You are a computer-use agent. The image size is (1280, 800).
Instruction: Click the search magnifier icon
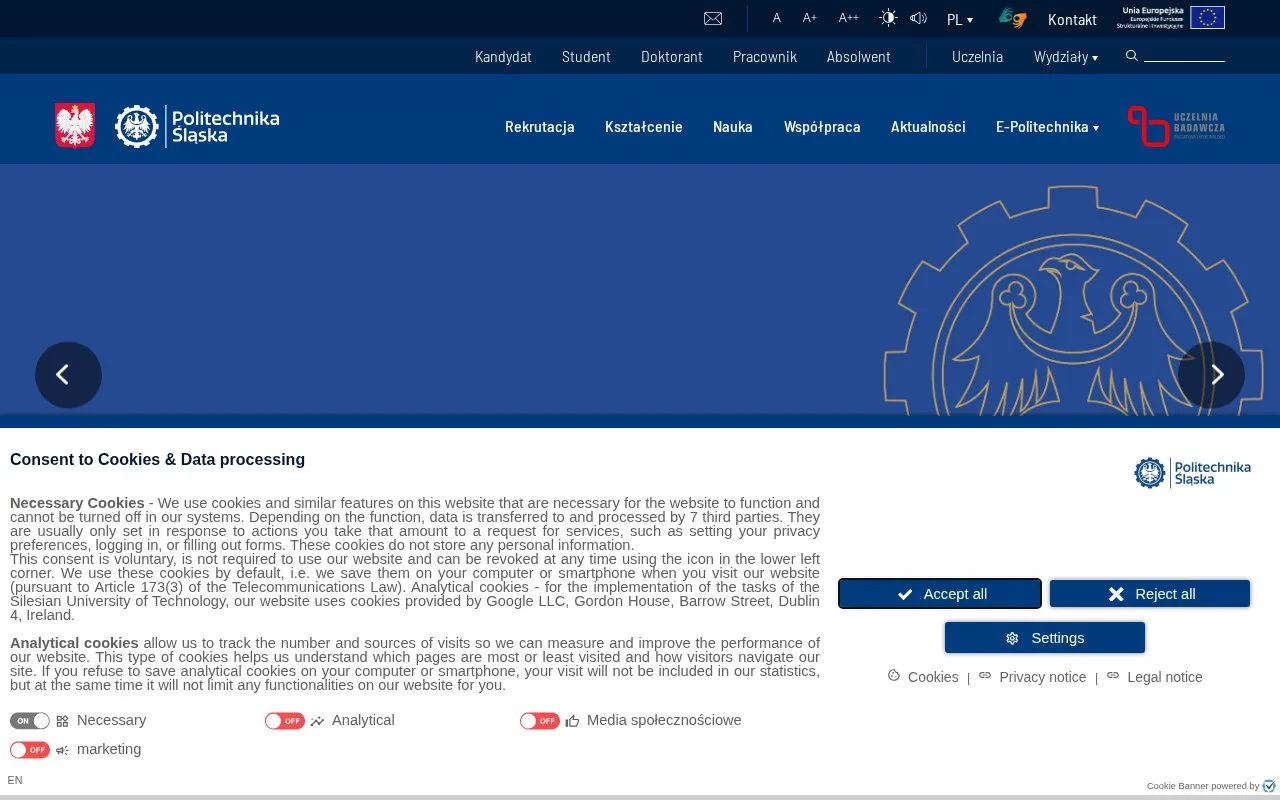coord(1132,56)
